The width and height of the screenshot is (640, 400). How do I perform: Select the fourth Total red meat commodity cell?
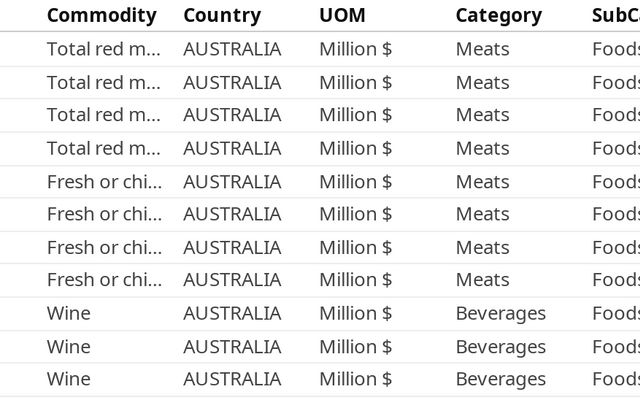click(104, 149)
